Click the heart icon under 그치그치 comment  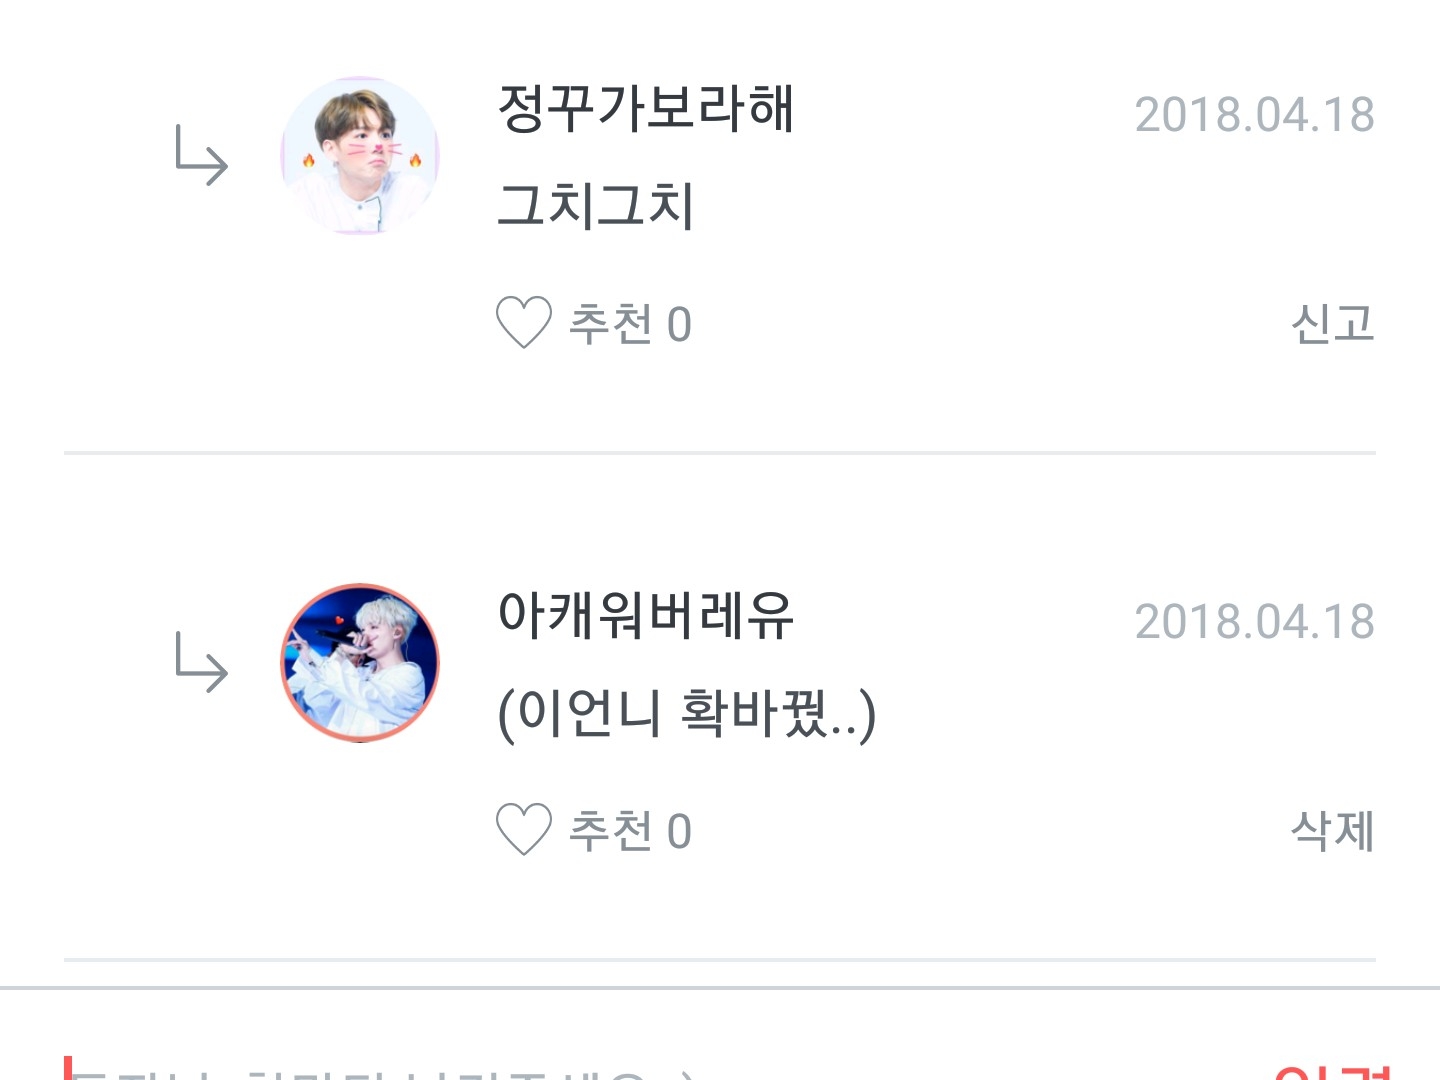pos(524,323)
